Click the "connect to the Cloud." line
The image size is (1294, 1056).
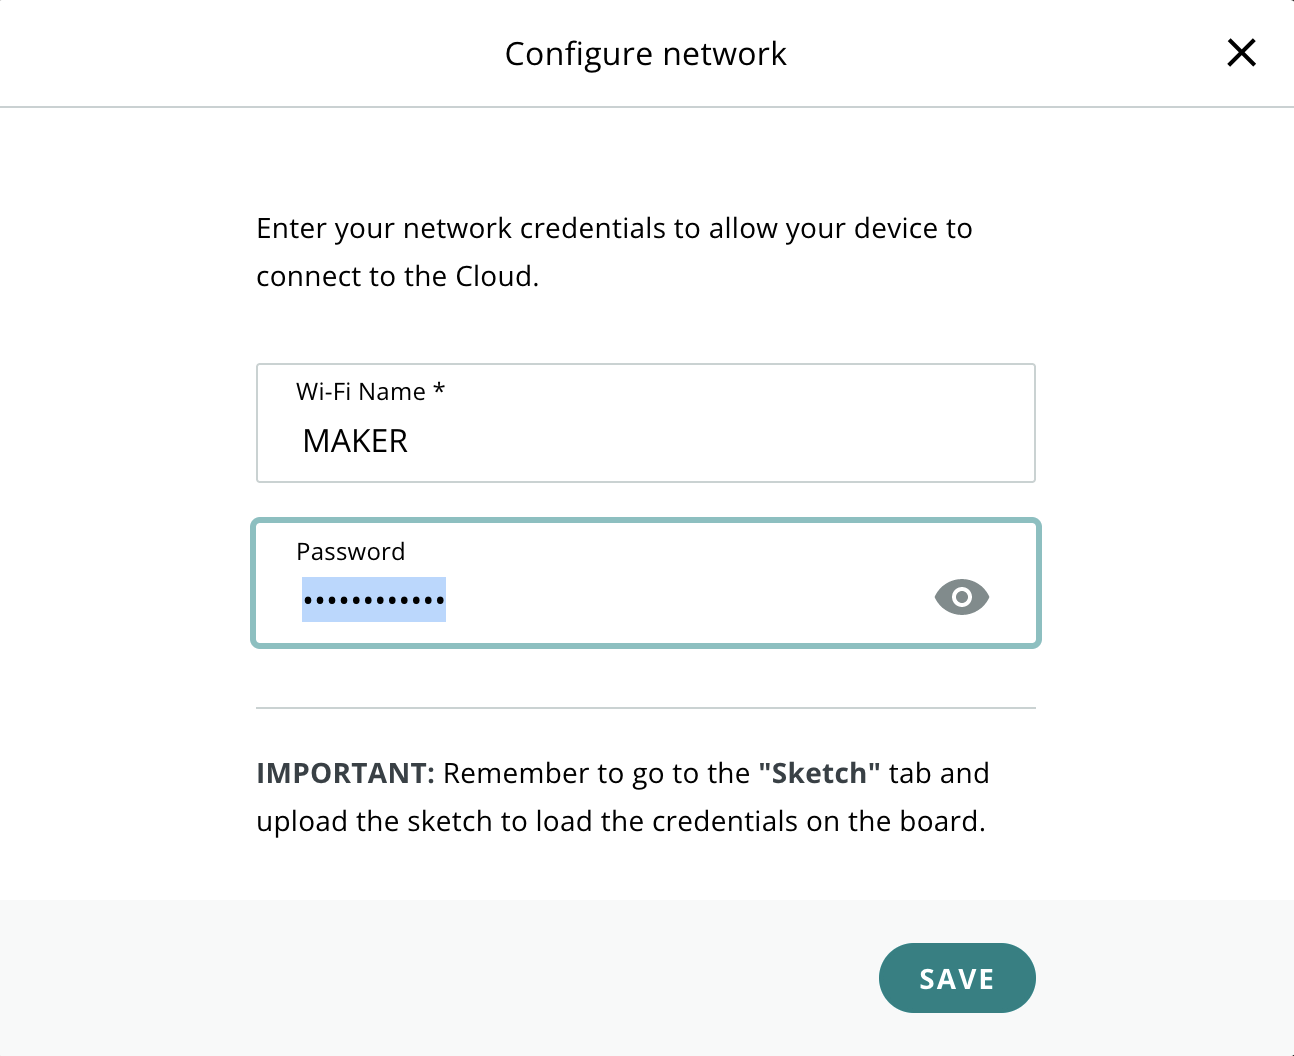pos(397,277)
